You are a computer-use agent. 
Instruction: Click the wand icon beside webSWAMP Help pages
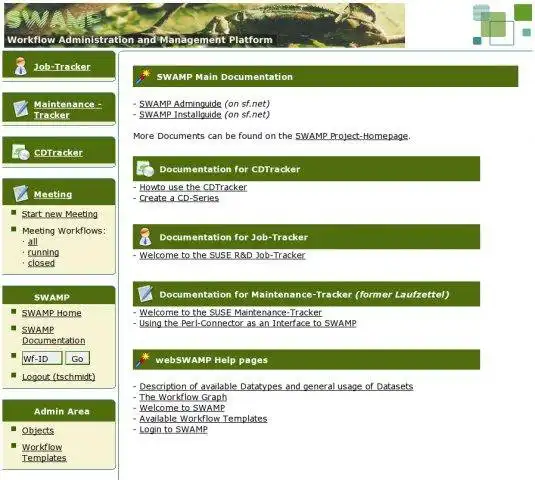[143, 360]
